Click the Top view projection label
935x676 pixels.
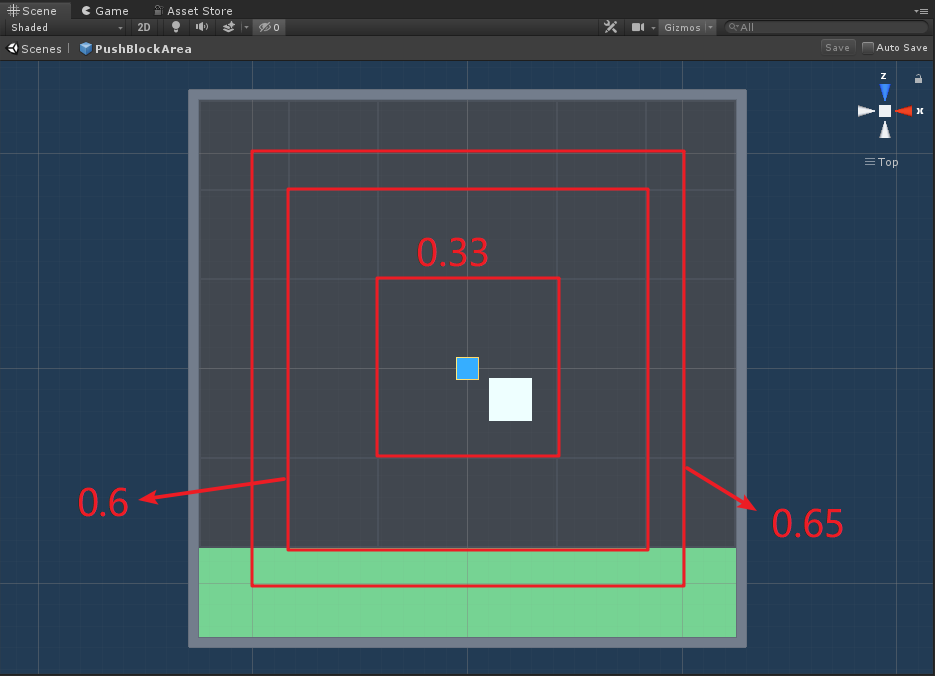tap(881, 162)
